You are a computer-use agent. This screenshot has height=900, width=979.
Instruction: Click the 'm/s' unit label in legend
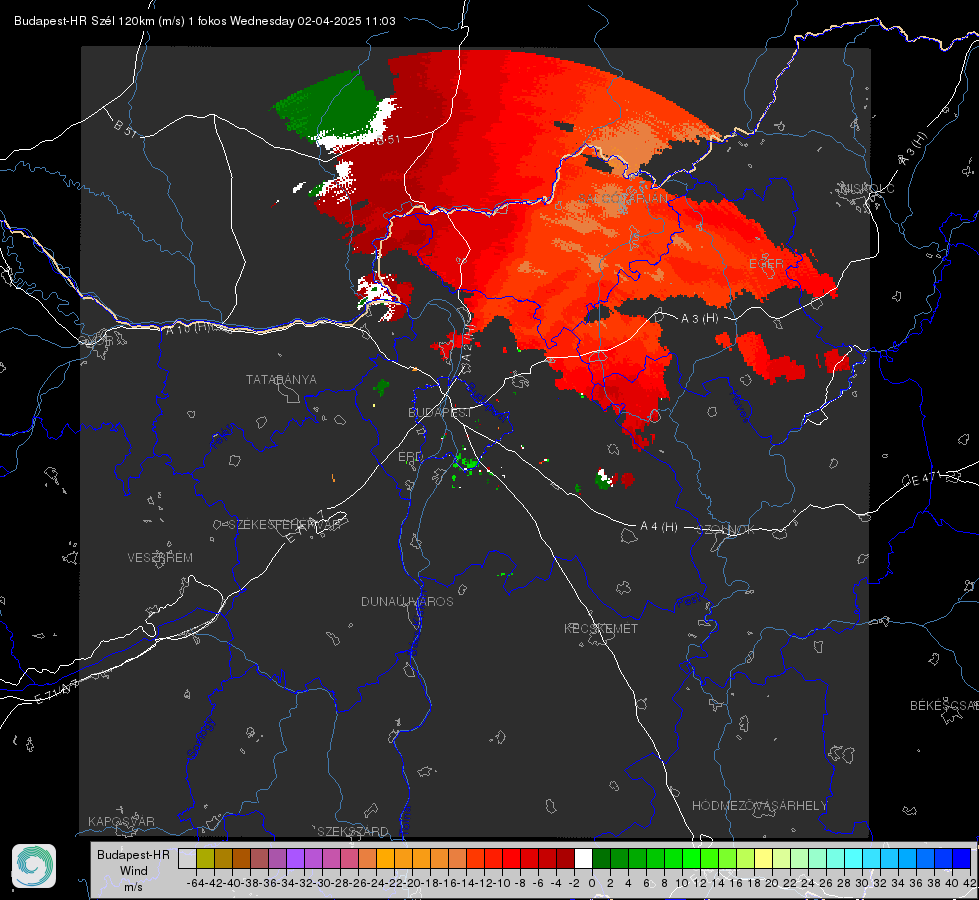tap(134, 887)
